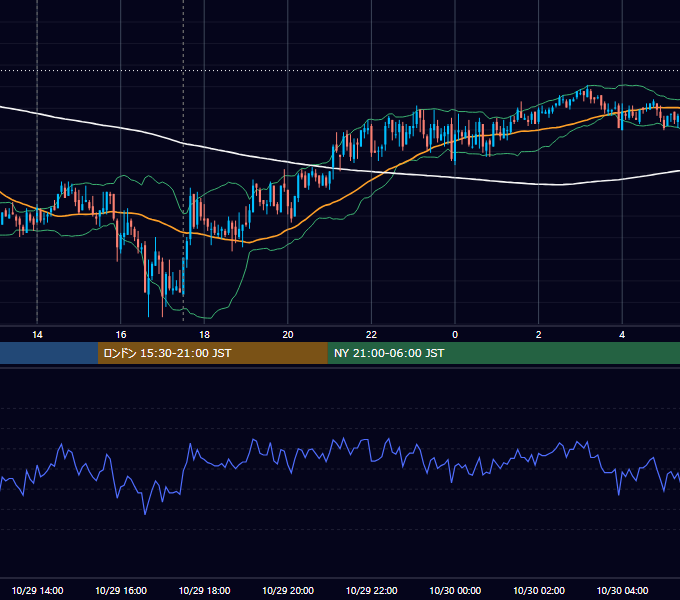This screenshot has height=600, width=680.
Task: Click the 14 hour label on price chart axis
Action: pos(37,335)
